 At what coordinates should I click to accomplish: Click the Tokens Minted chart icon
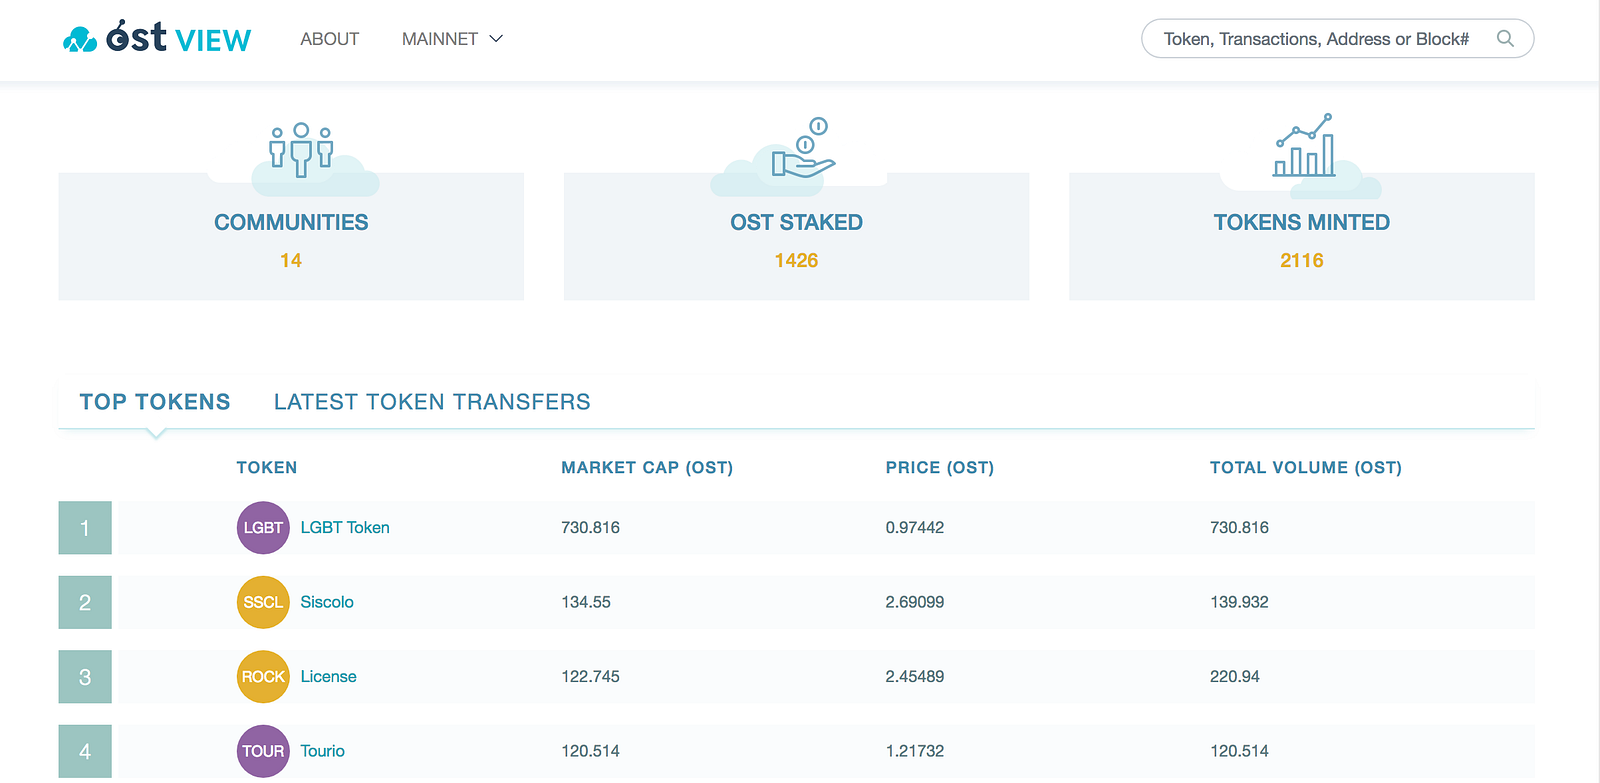tap(1304, 145)
